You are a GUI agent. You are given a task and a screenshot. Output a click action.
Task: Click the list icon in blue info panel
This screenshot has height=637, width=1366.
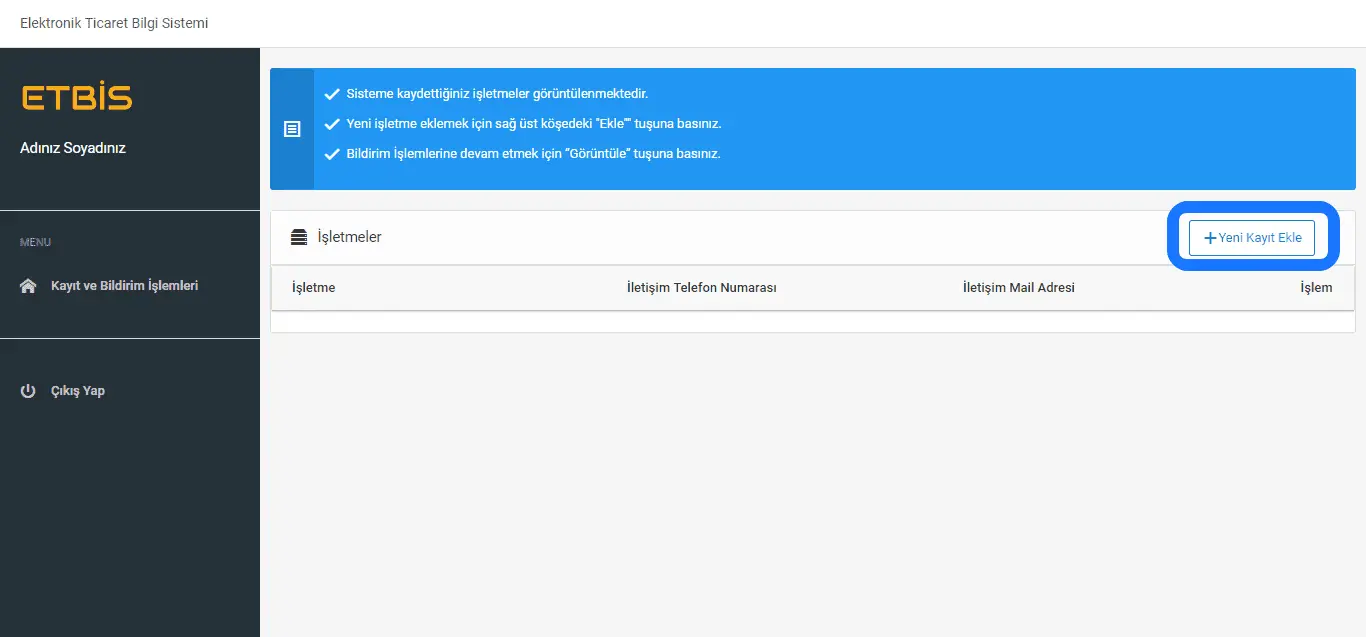(292, 129)
